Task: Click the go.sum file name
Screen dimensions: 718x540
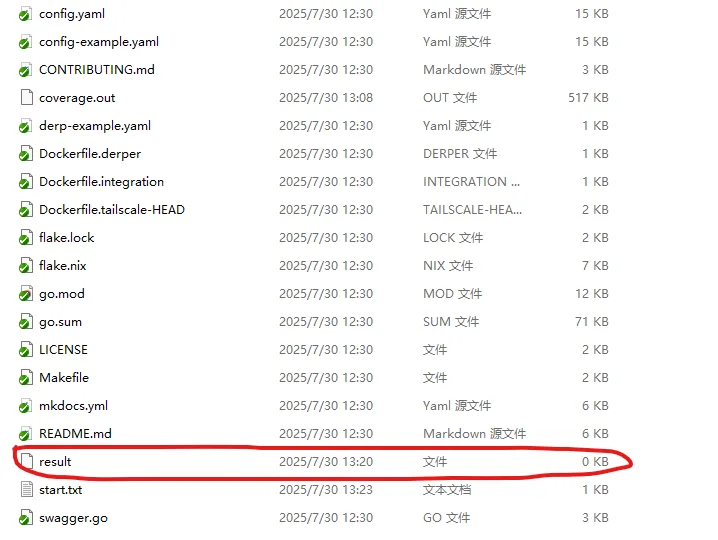Action: (60, 322)
